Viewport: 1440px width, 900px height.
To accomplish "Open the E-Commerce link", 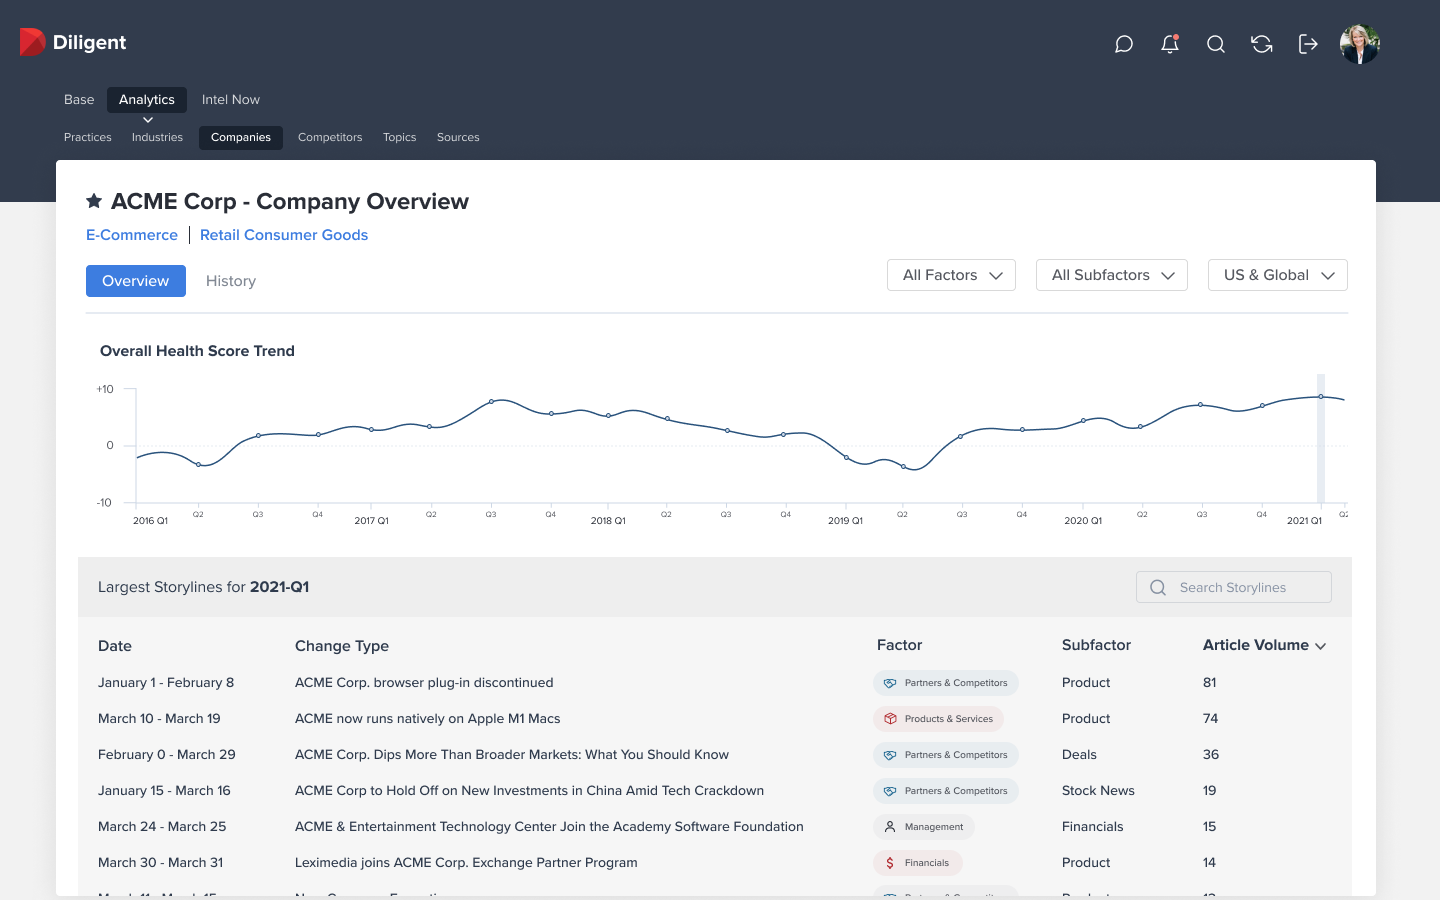I will pyautogui.click(x=132, y=235).
